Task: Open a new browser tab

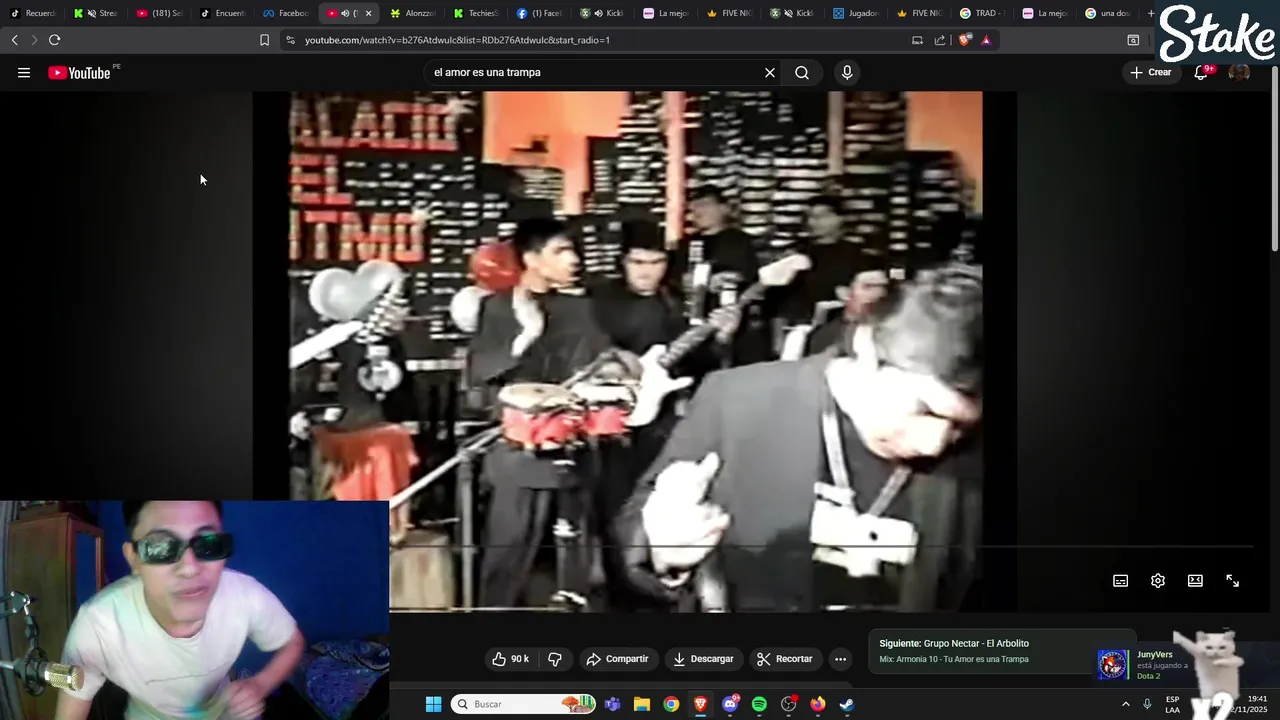Action: pyautogui.click(x=1151, y=14)
